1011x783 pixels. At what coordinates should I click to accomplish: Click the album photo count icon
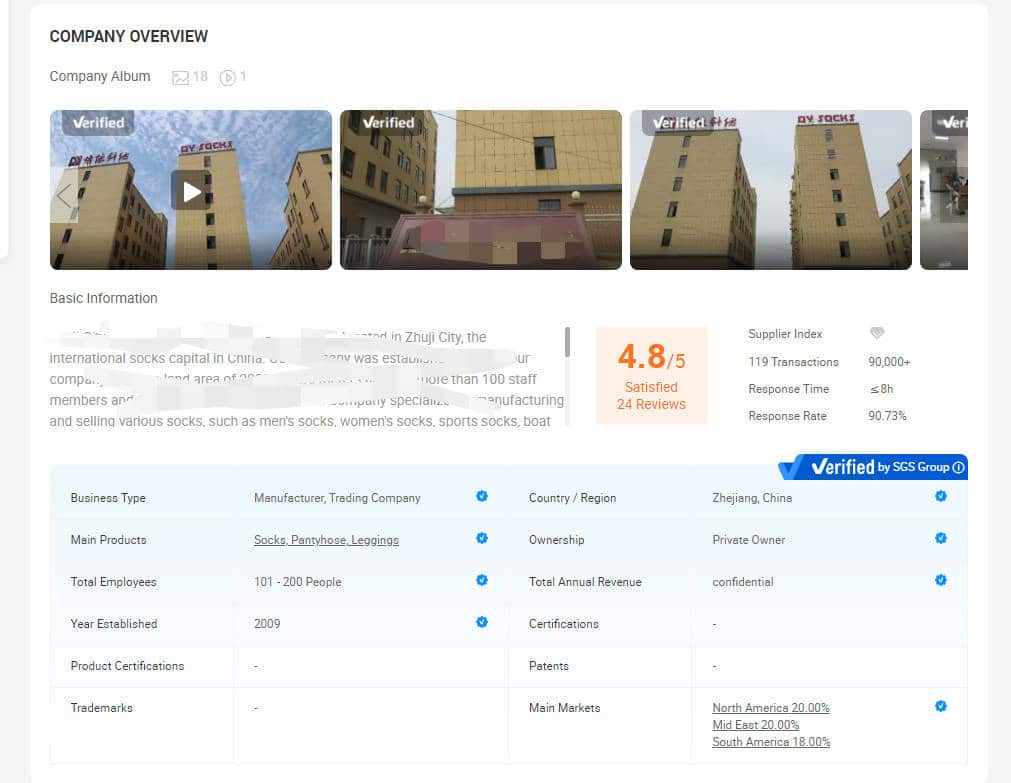(180, 77)
